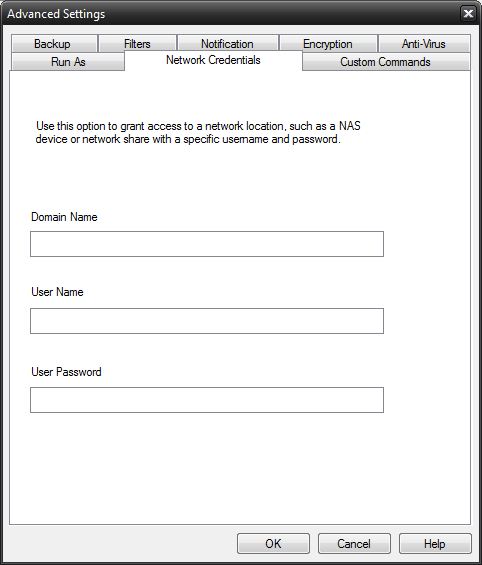Viewport: 482px width, 565px height.
Task: Focus the User Name input box
Action: click(x=207, y=321)
